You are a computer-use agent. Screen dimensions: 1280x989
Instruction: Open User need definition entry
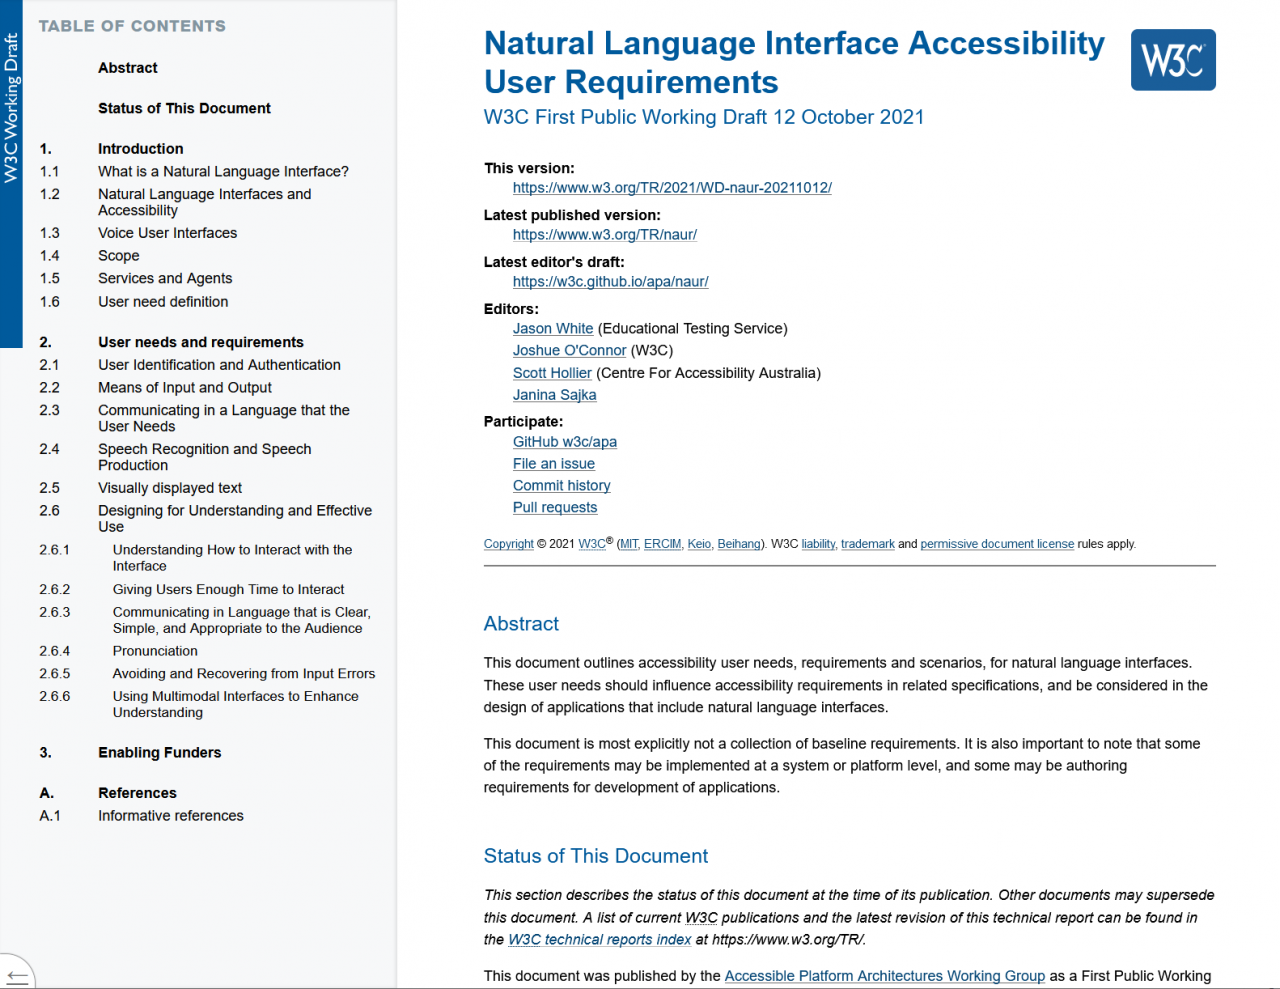pos(163,302)
